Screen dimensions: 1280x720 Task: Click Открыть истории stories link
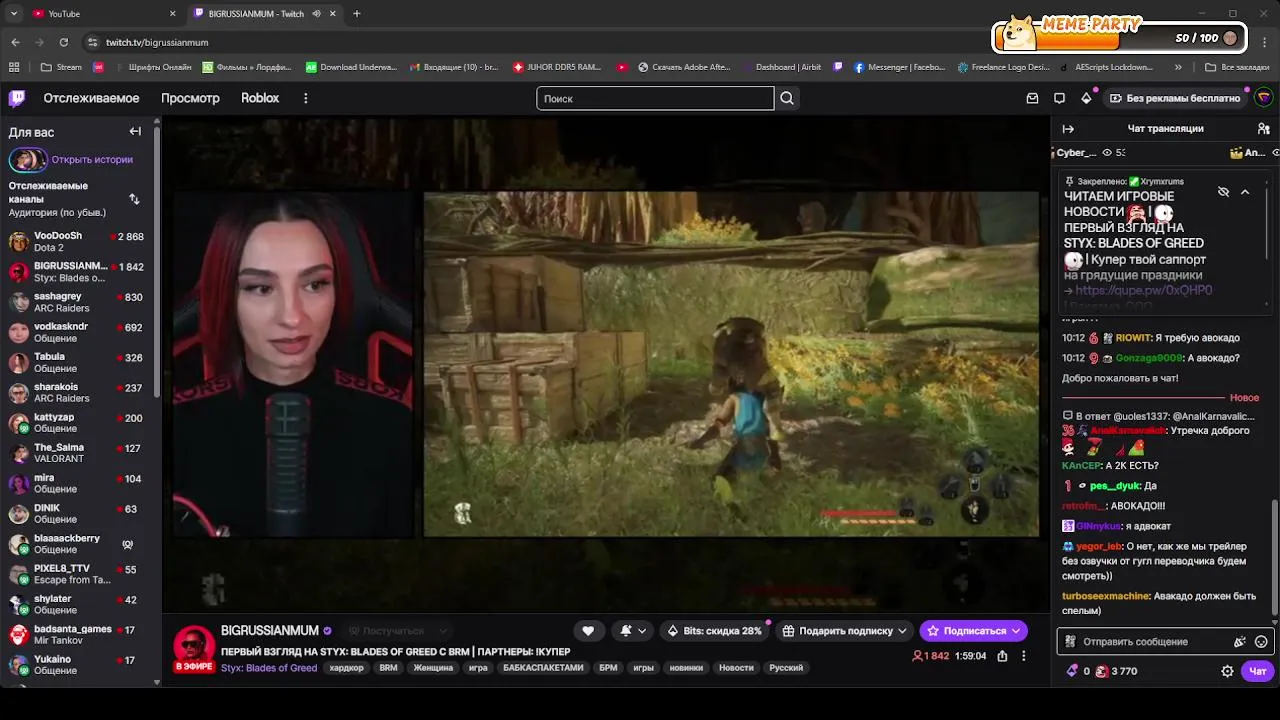92,159
